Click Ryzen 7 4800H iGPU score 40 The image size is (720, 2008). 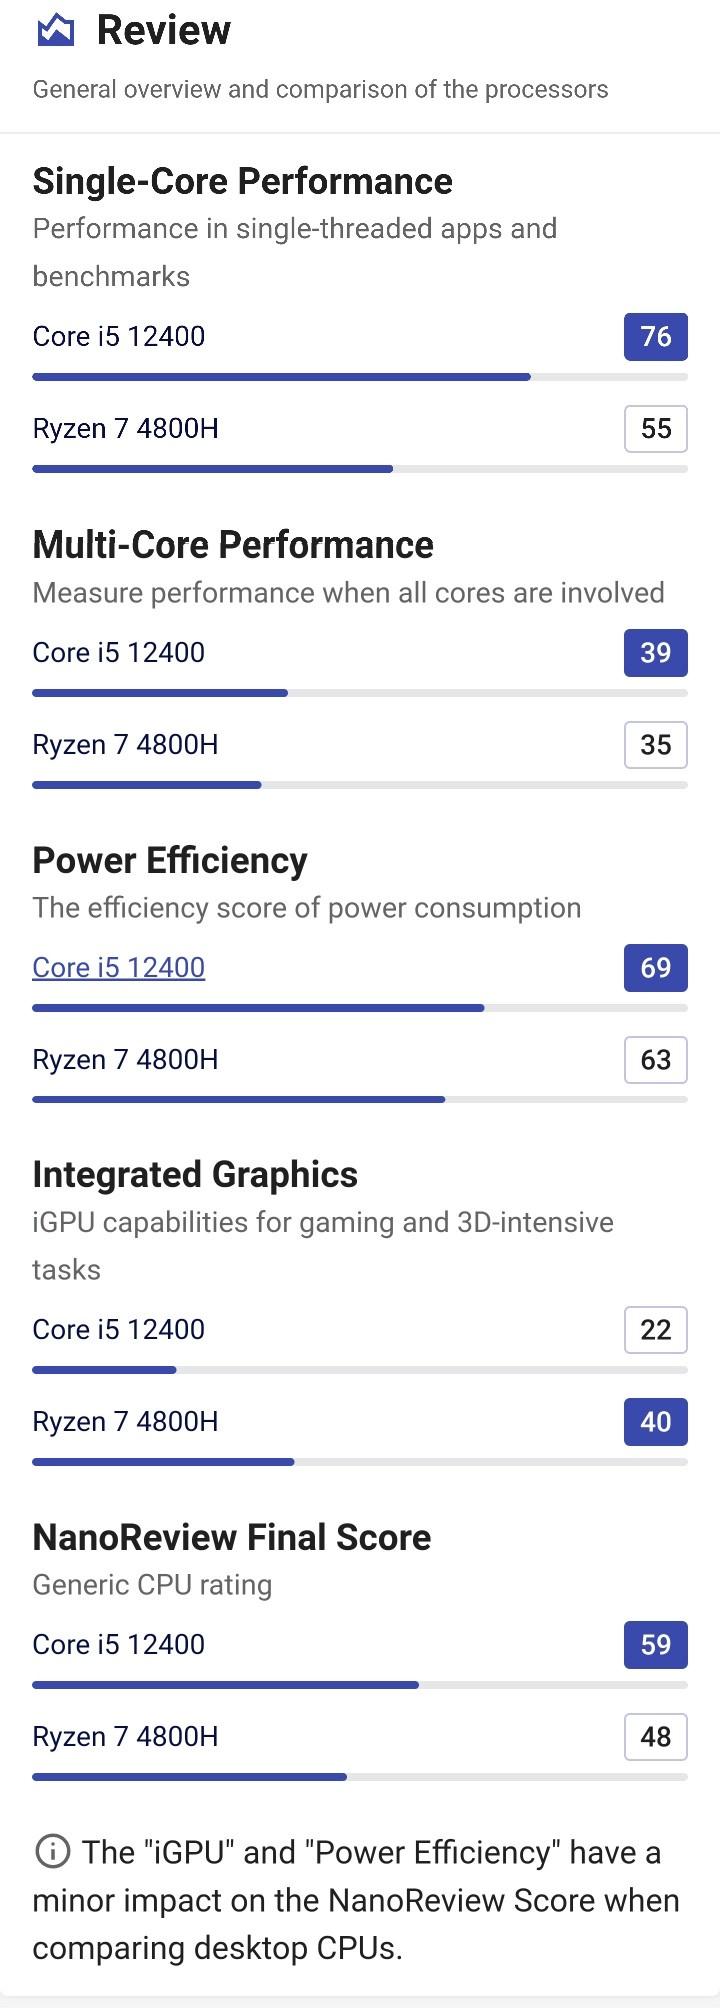[655, 1422]
